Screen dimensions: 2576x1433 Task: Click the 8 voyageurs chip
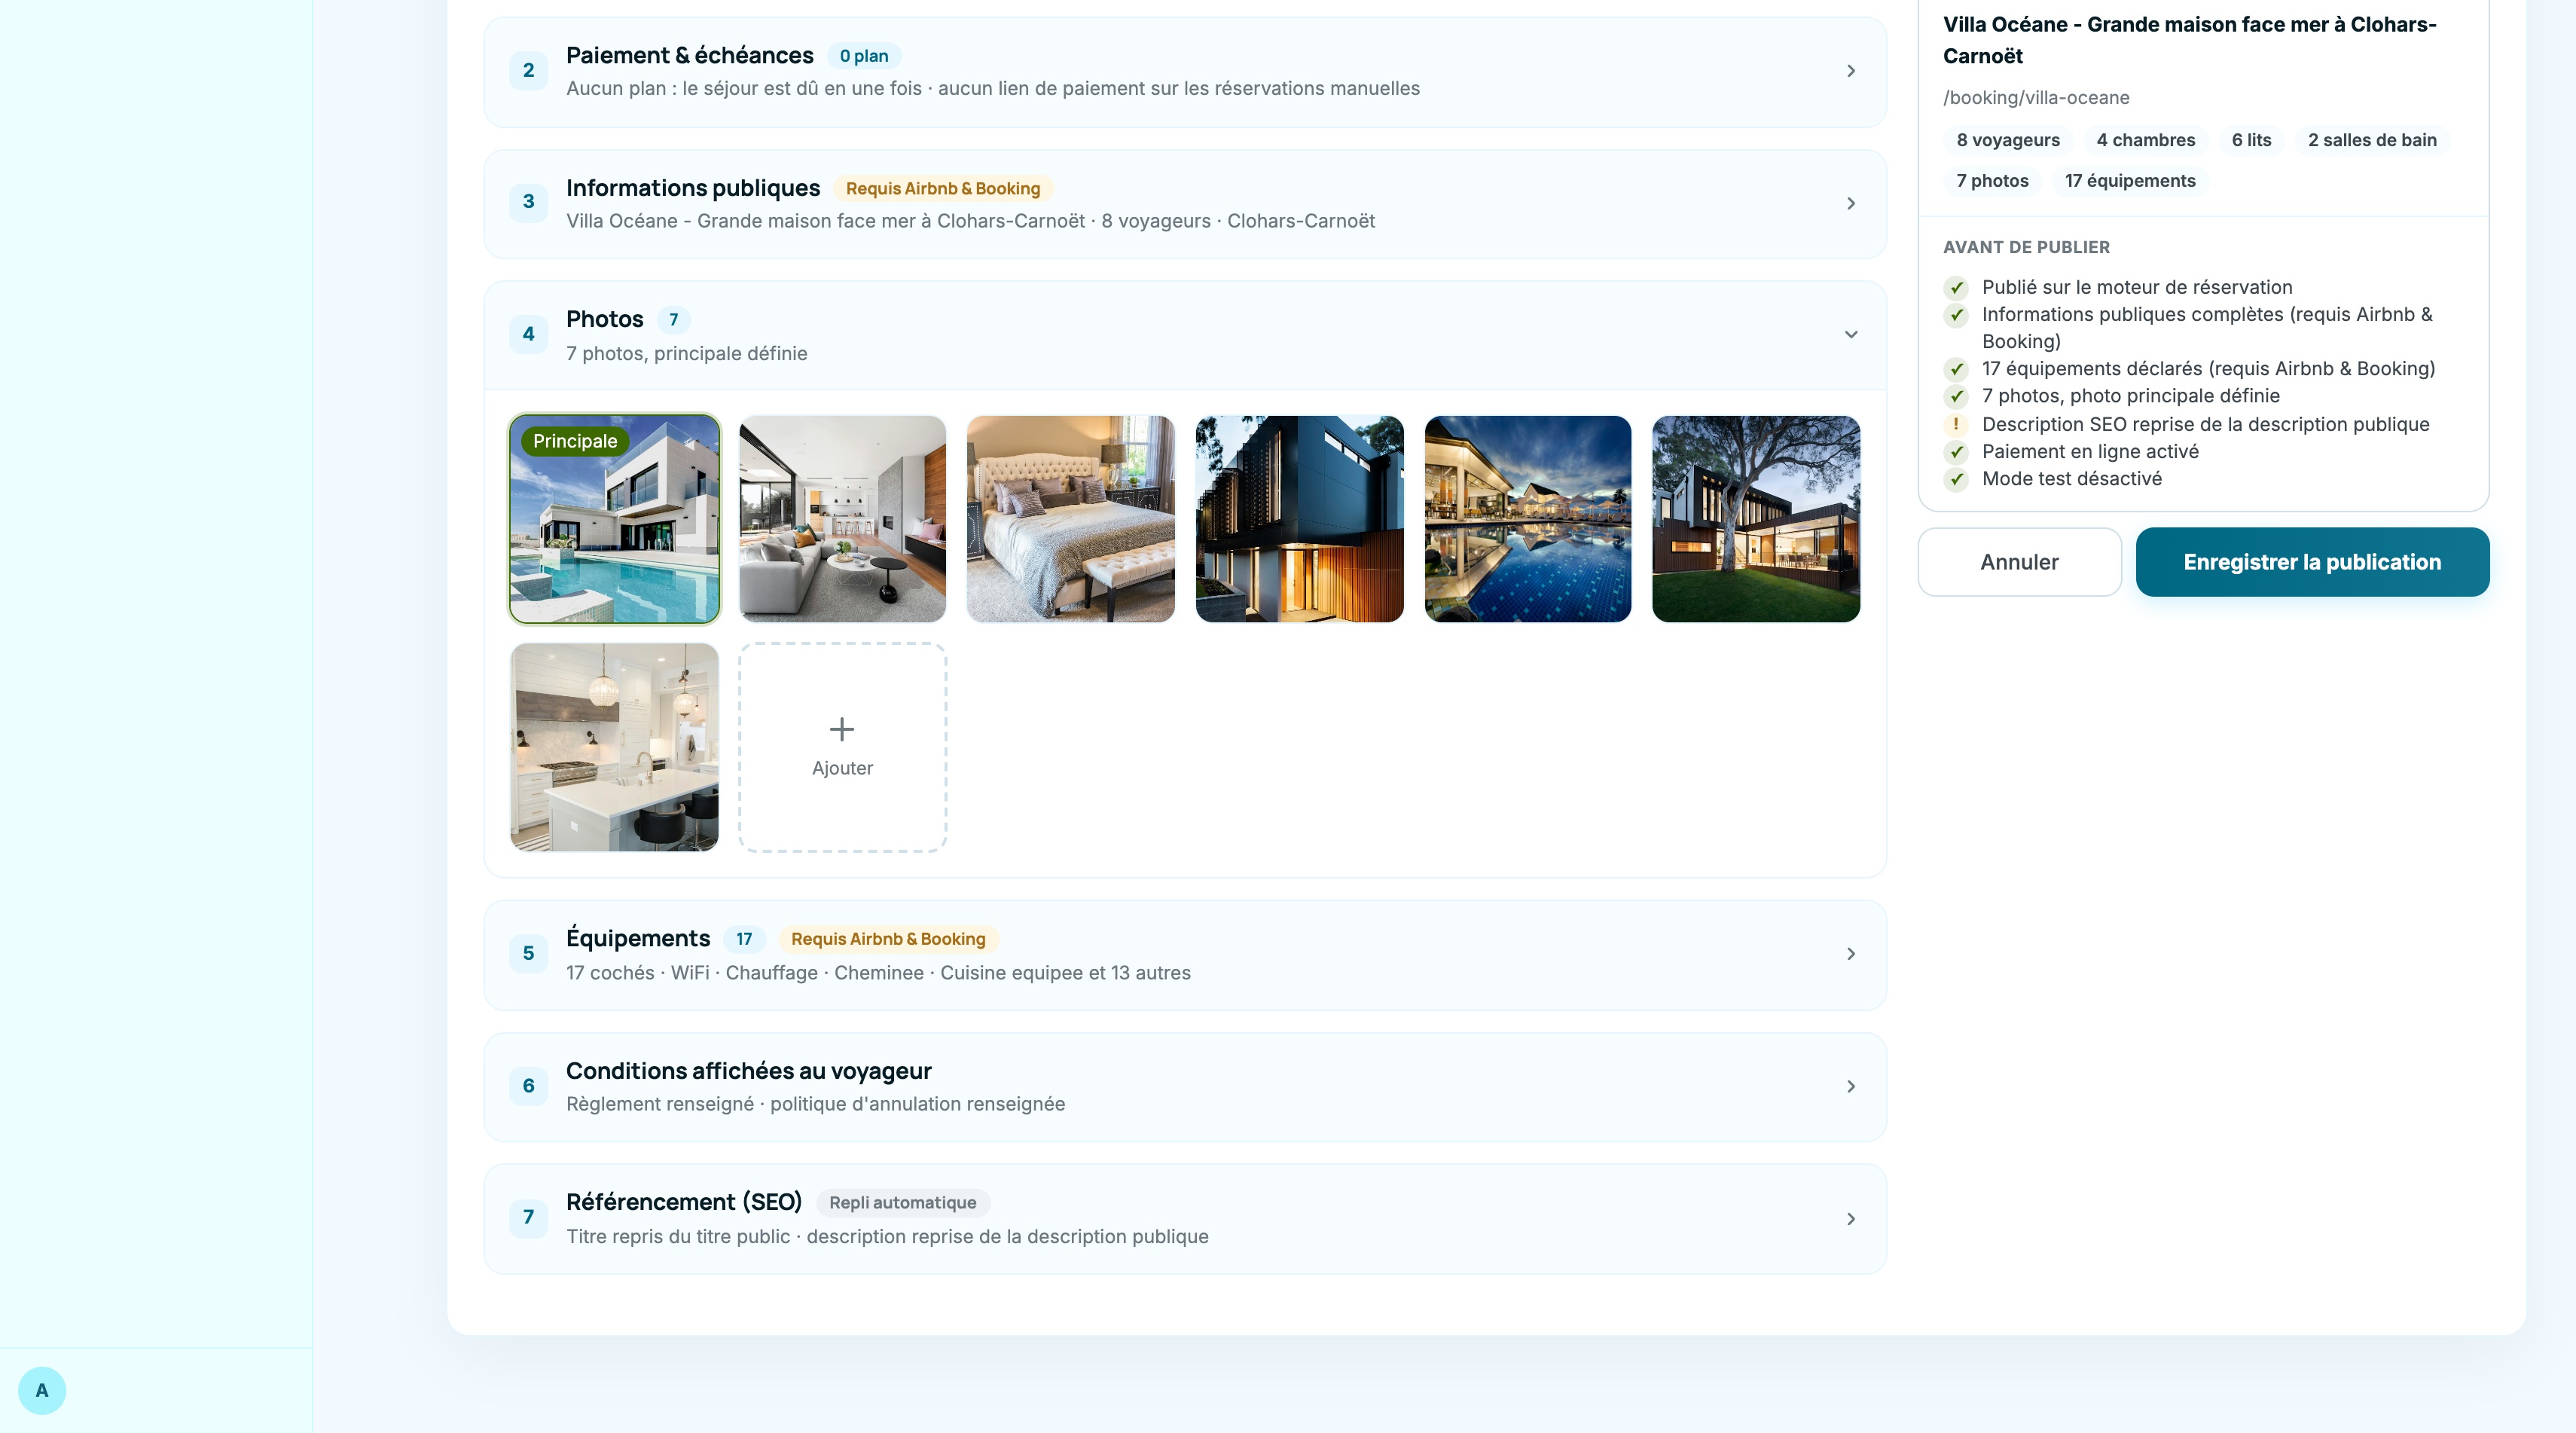[x=2008, y=140]
